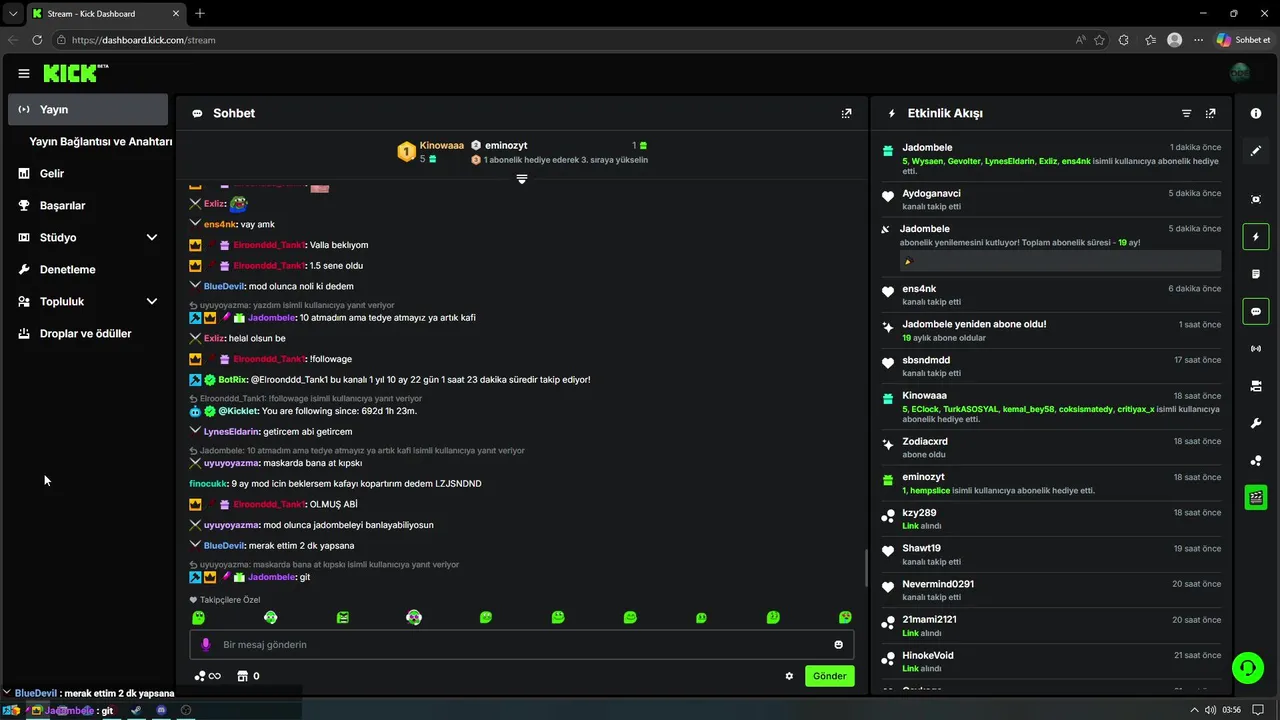Click the @Kicklet username in chat
This screenshot has width=1280, height=720.
pyautogui.click(x=238, y=411)
